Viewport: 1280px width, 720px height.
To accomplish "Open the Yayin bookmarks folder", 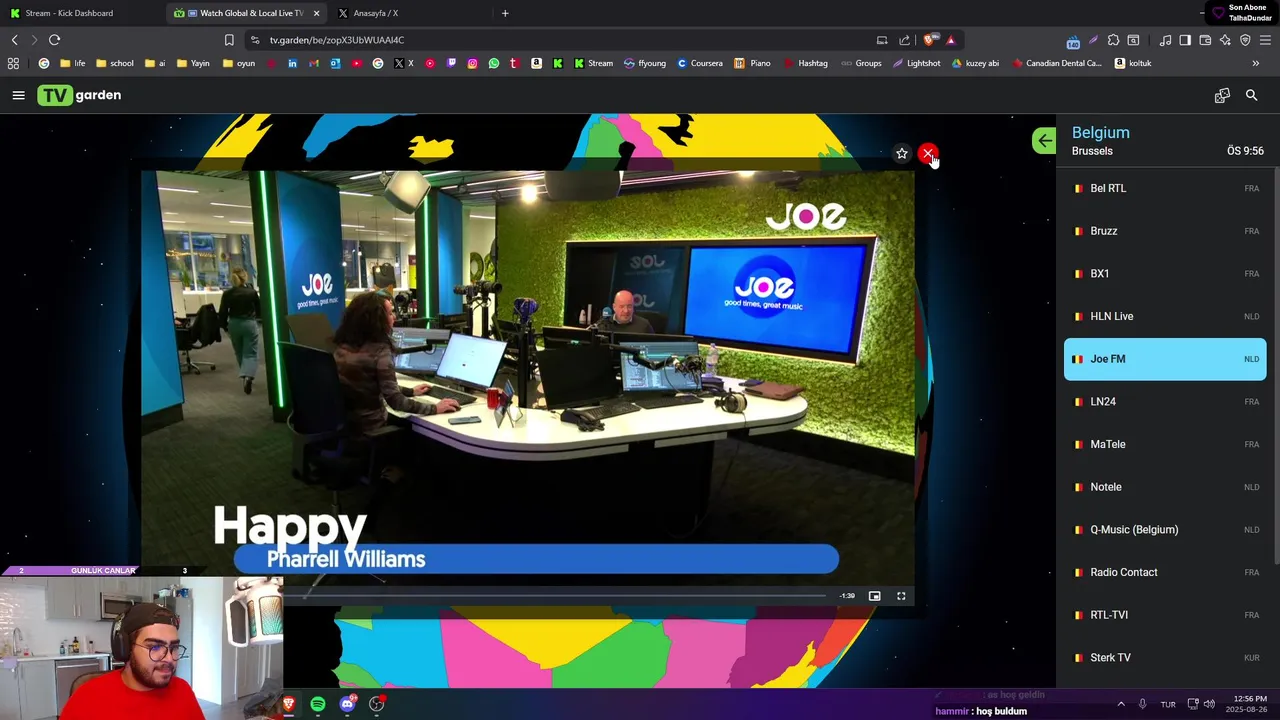I will pyautogui.click(x=193, y=63).
